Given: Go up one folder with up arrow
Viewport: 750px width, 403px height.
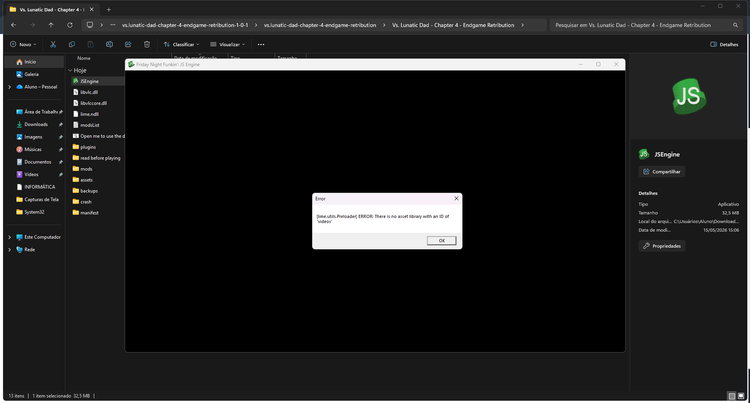Looking at the screenshot, I should pyautogui.click(x=51, y=25).
